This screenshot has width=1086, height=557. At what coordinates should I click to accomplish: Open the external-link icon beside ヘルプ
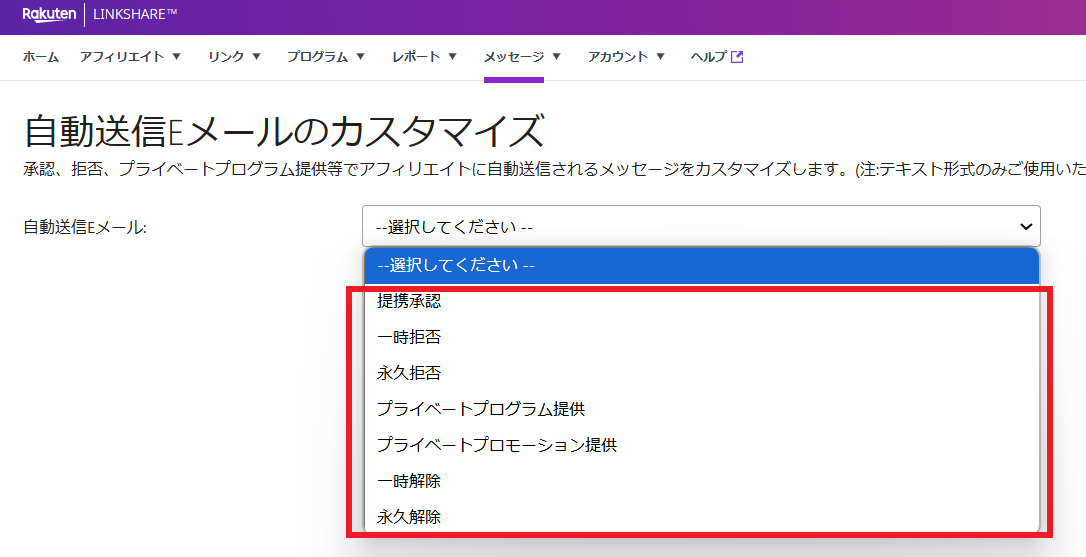coord(738,57)
